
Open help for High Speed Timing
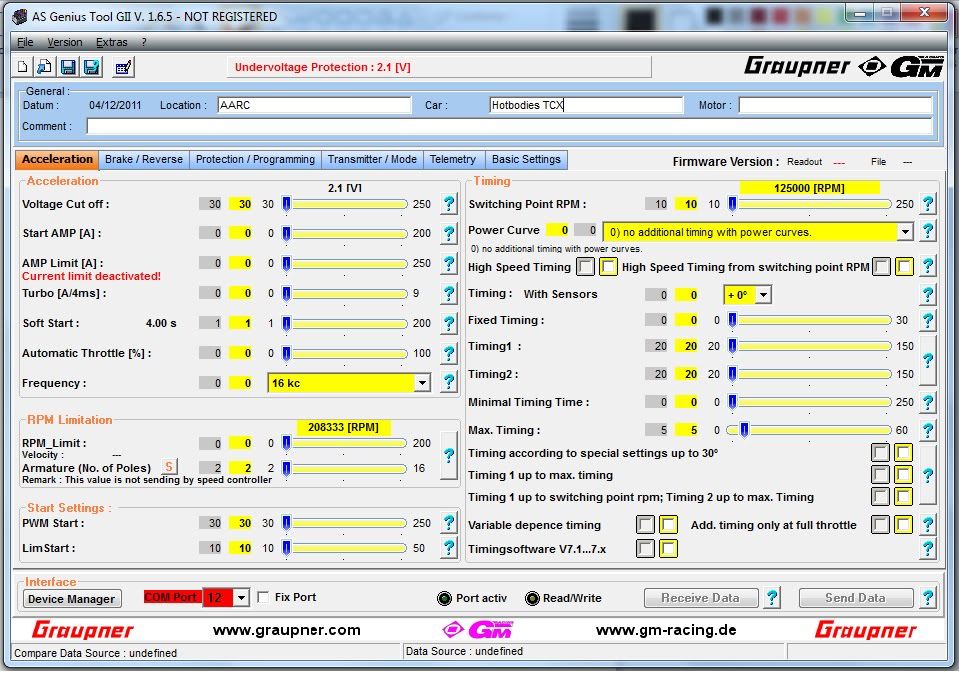pos(928,266)
